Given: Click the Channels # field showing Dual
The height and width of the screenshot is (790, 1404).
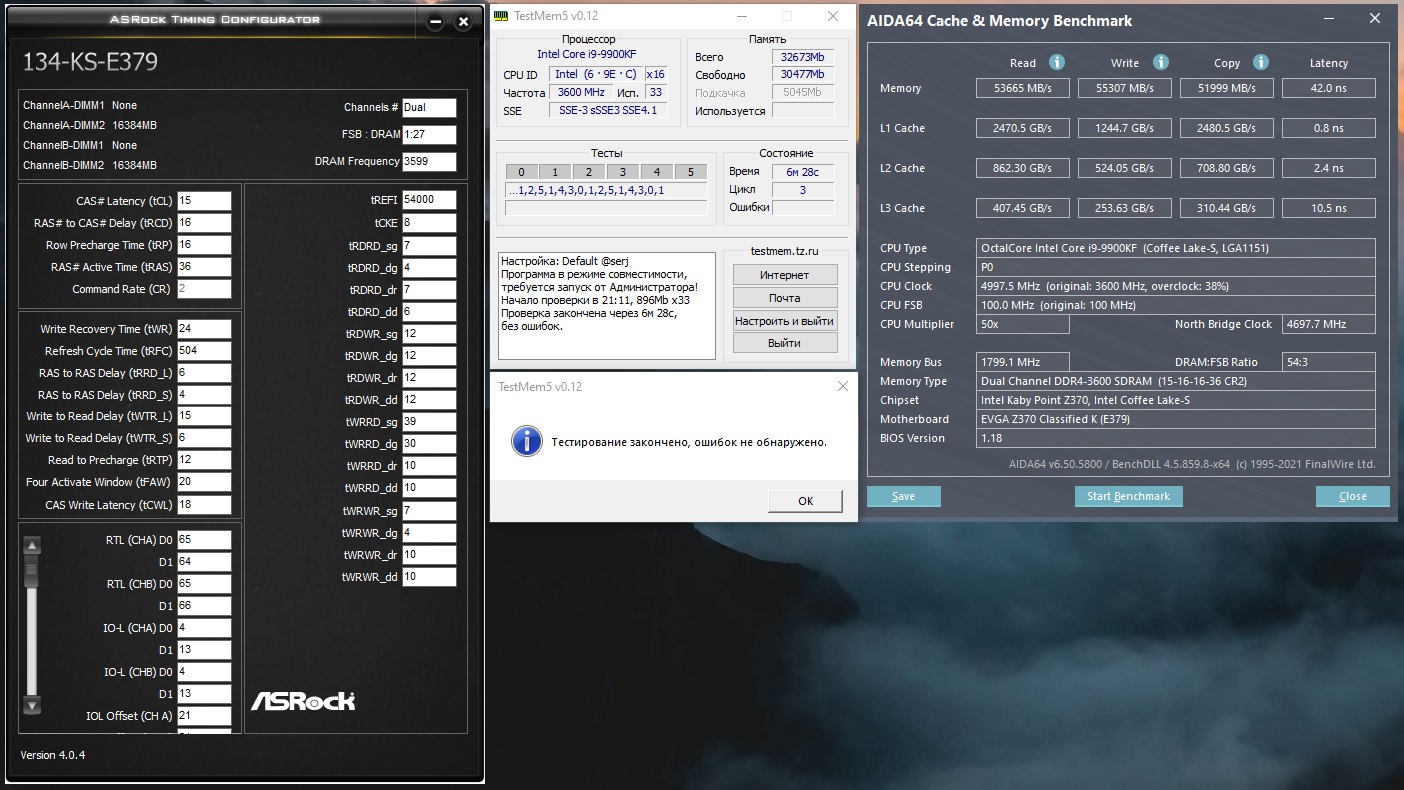Looking at the screenshot, I should (x=429, y=108).
